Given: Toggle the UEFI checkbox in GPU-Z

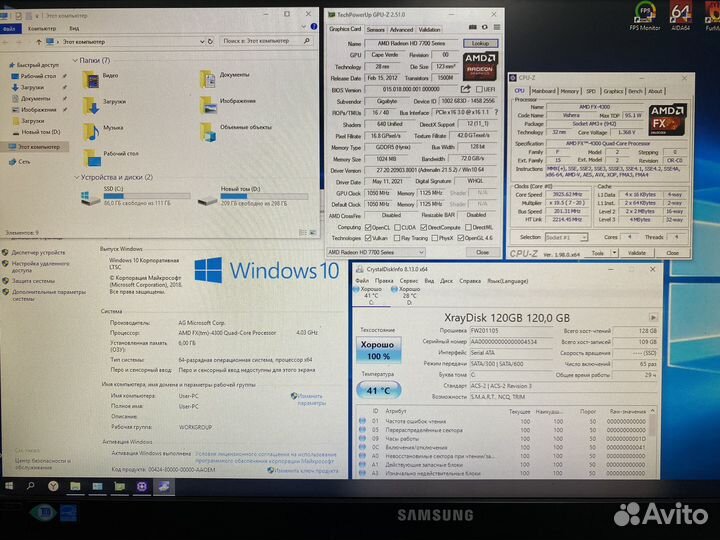Looking at the screenshot, I should (479, 89).
